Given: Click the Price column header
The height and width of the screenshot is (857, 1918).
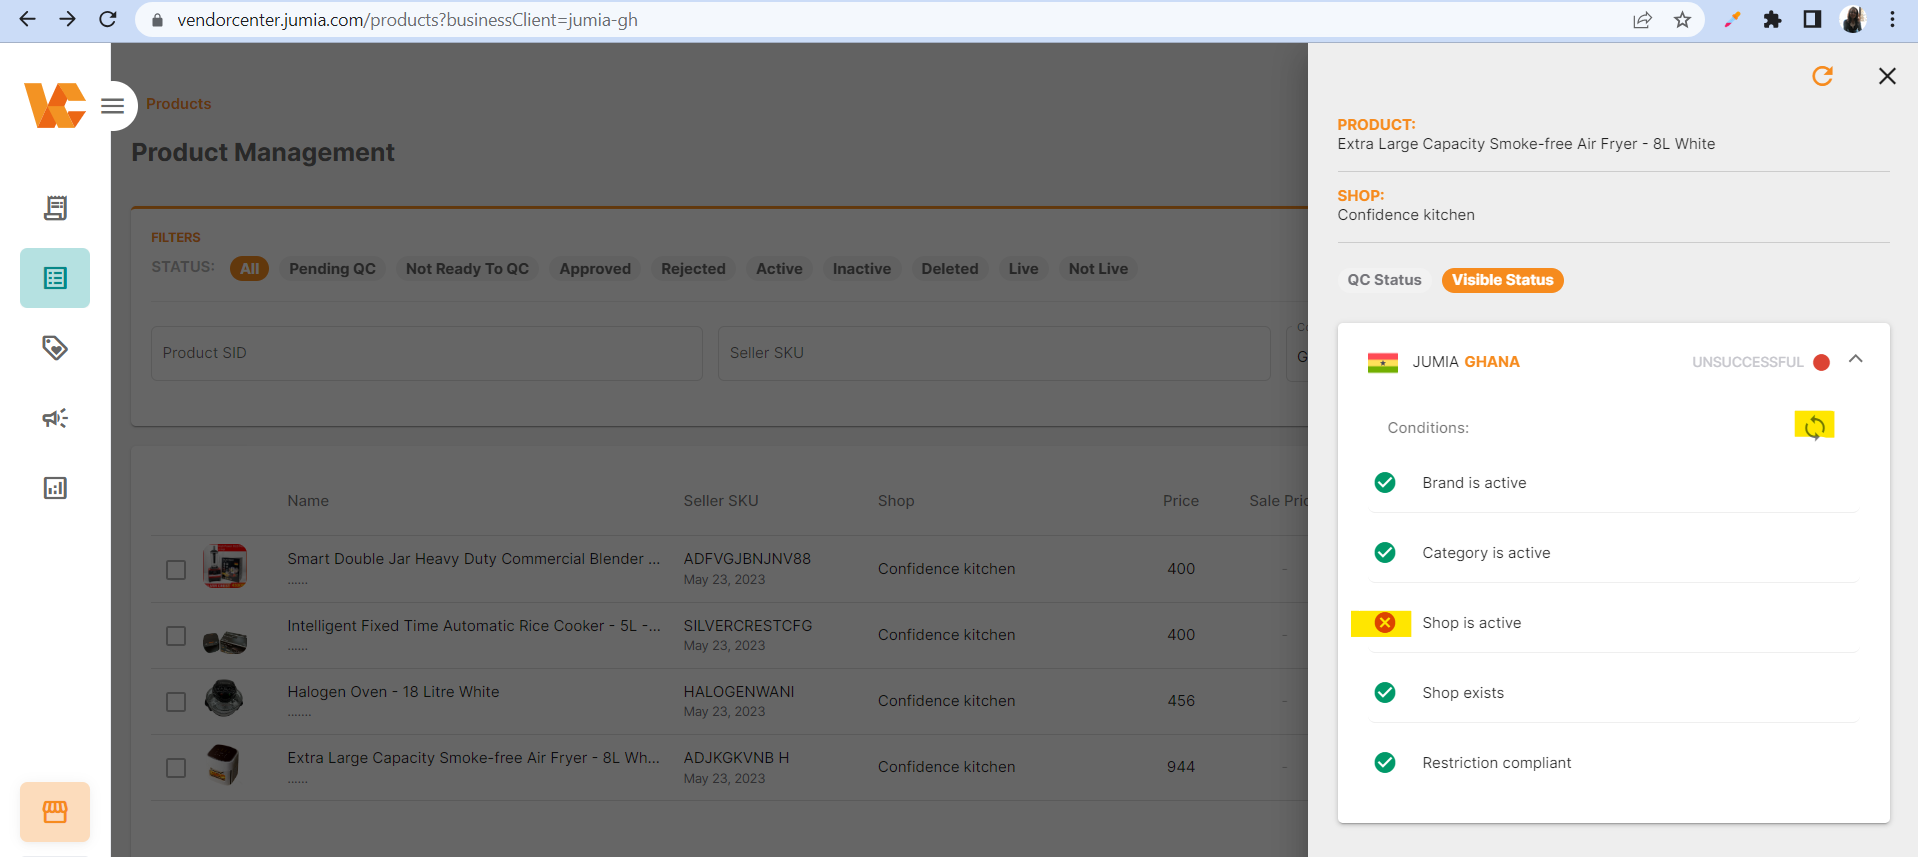Looking at the screenshot, I should [1181, 501].
